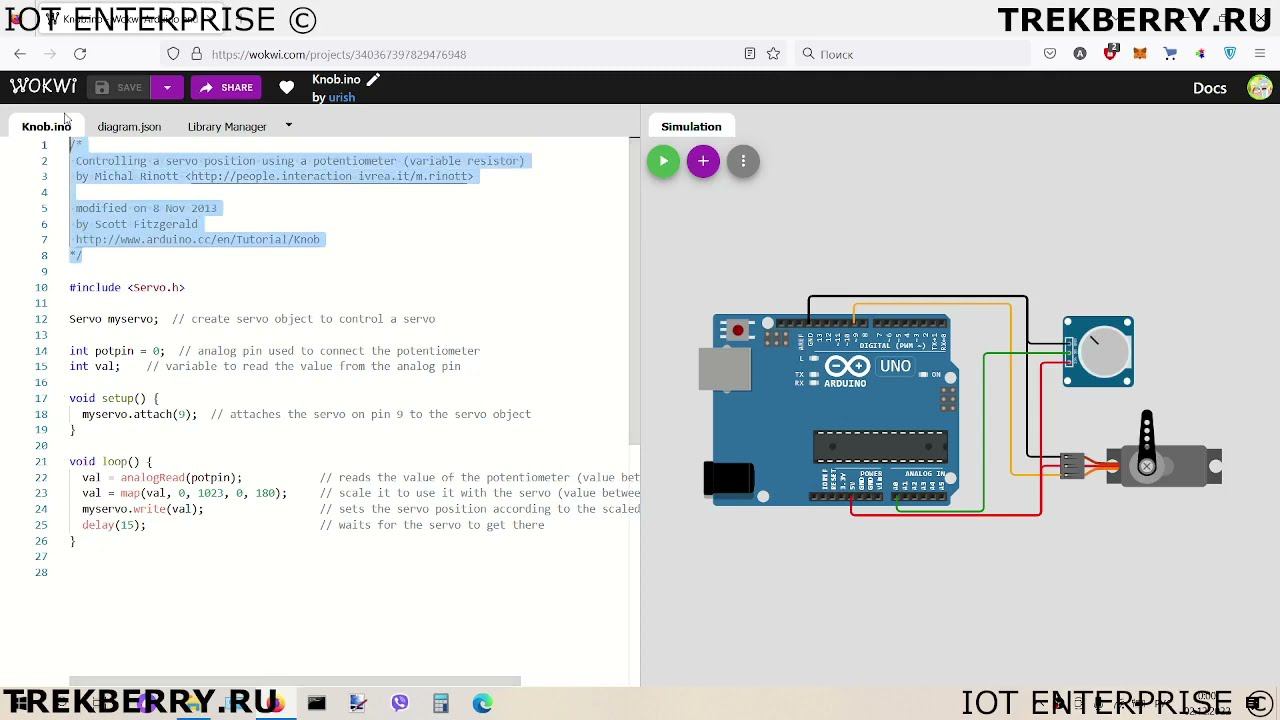Launch the Calculator from the taskbar

pyautogui.click(x=441, y=703)
